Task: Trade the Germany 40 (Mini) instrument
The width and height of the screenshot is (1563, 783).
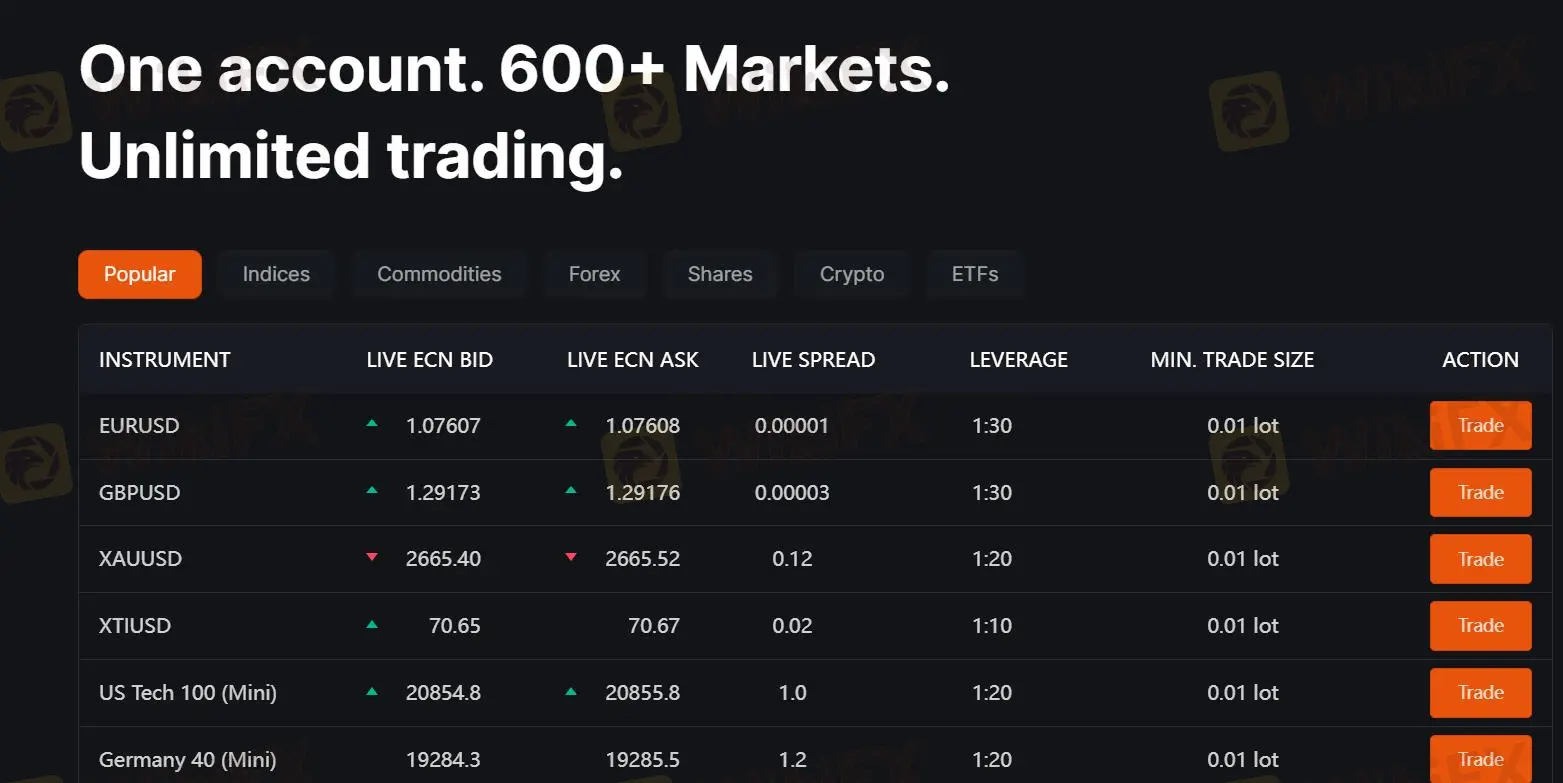Action: pos(1480,759)
